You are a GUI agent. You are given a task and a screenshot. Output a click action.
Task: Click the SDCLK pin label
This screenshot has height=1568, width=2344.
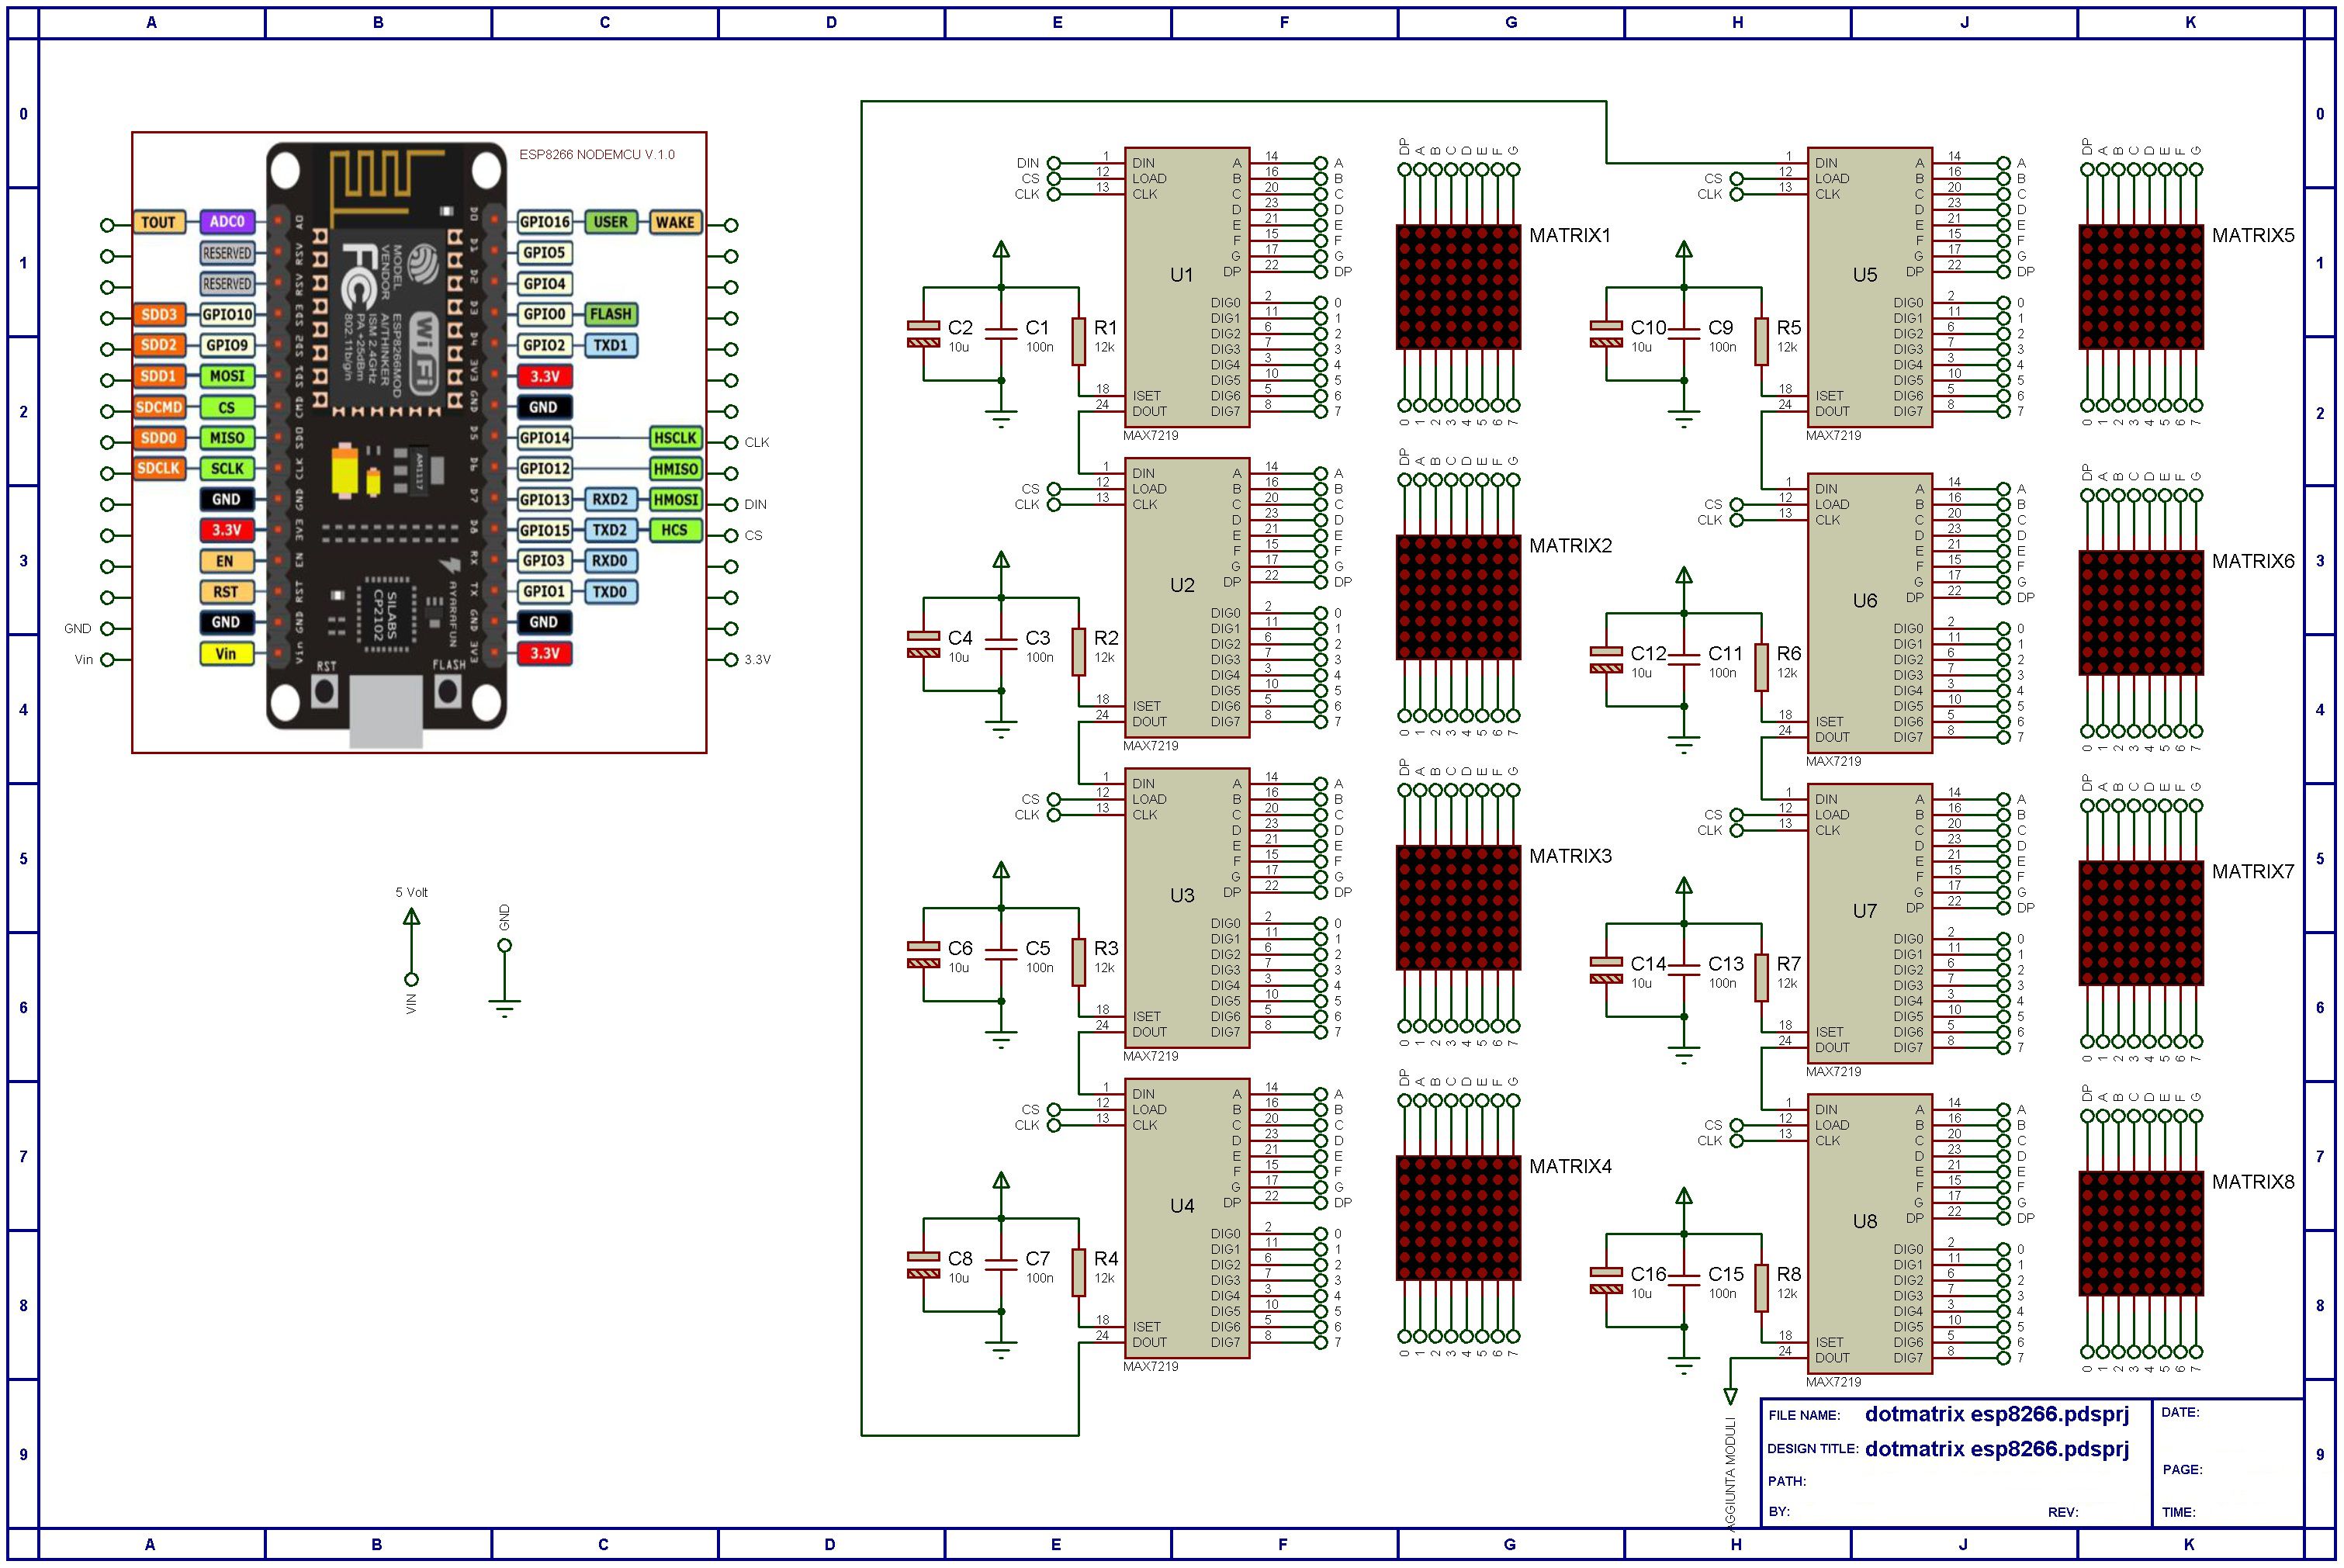[x=159, y=468]
